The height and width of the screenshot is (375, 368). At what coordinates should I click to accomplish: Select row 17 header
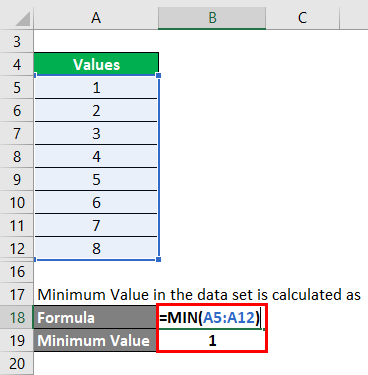point(17,294)
